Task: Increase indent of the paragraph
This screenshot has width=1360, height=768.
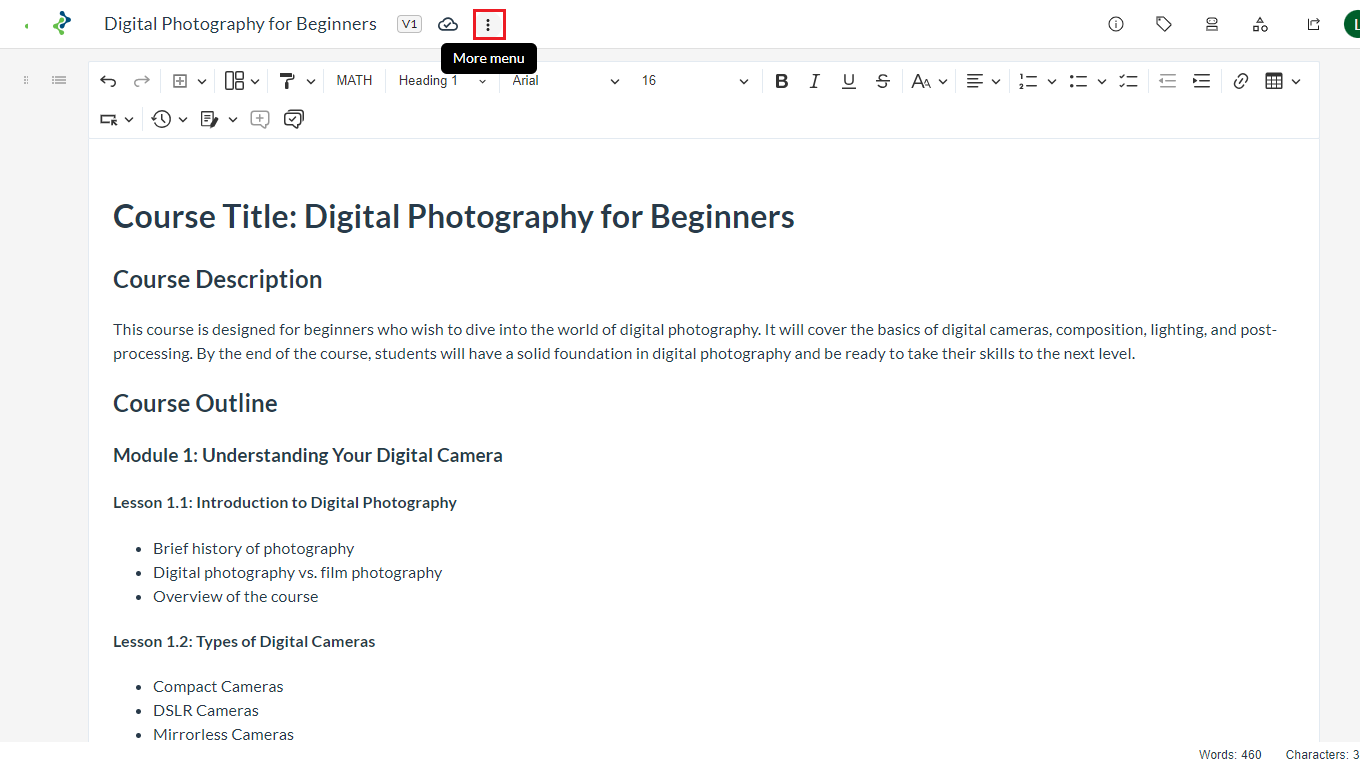Action: point(1201,81)
